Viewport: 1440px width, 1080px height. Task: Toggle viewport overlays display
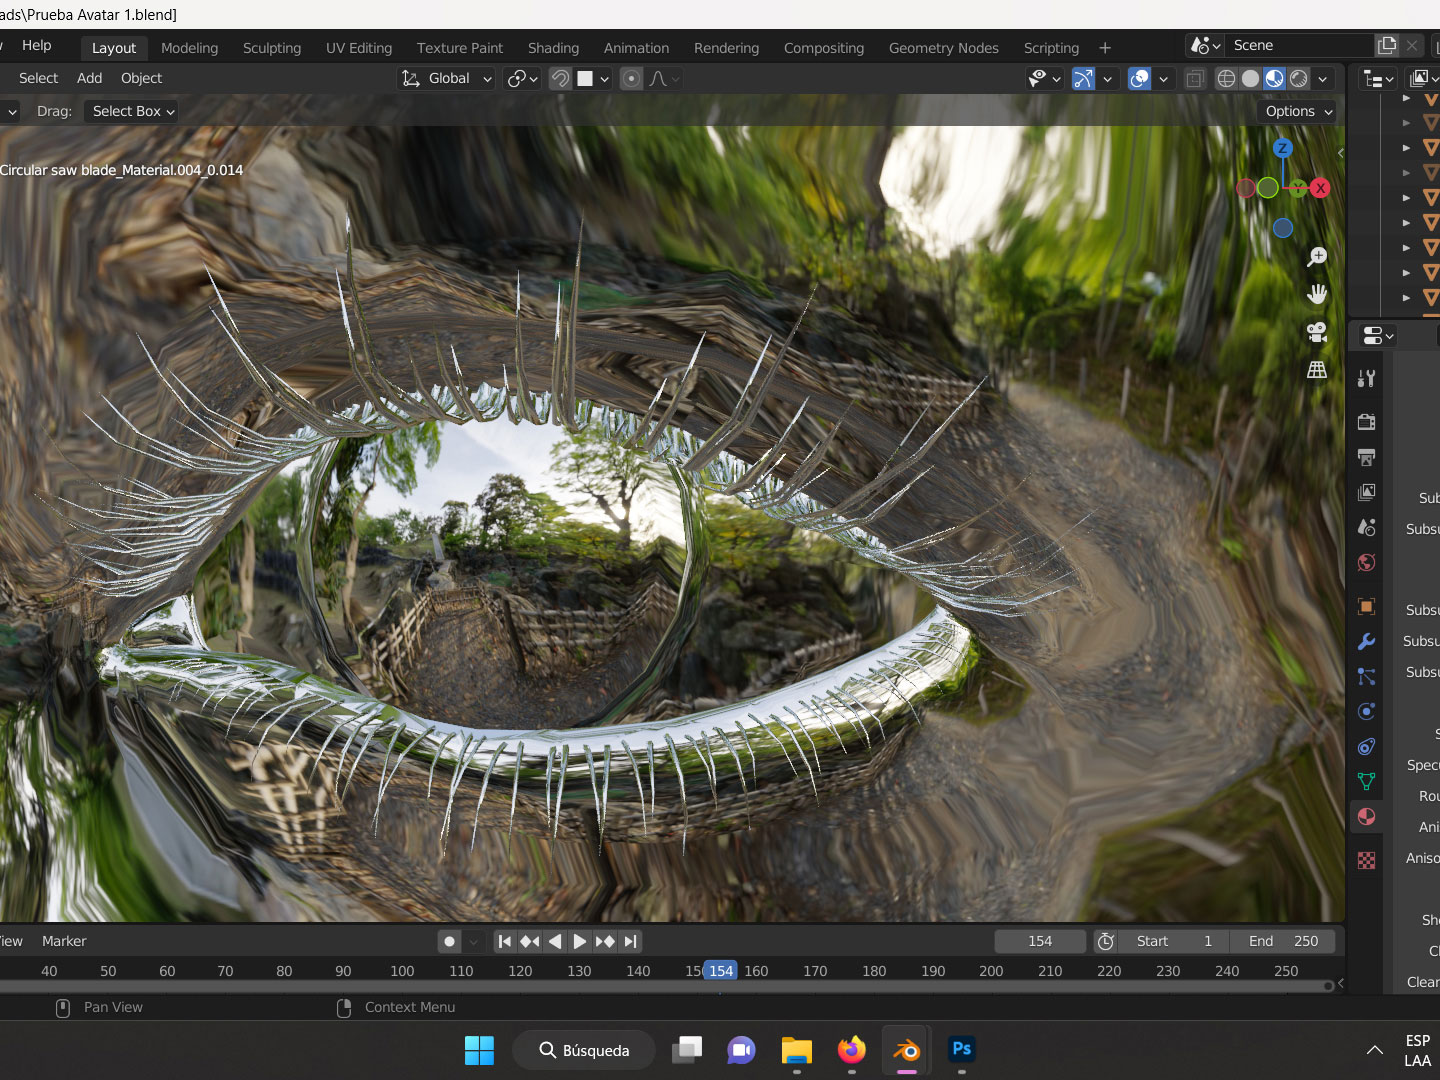coord(1139,79)
